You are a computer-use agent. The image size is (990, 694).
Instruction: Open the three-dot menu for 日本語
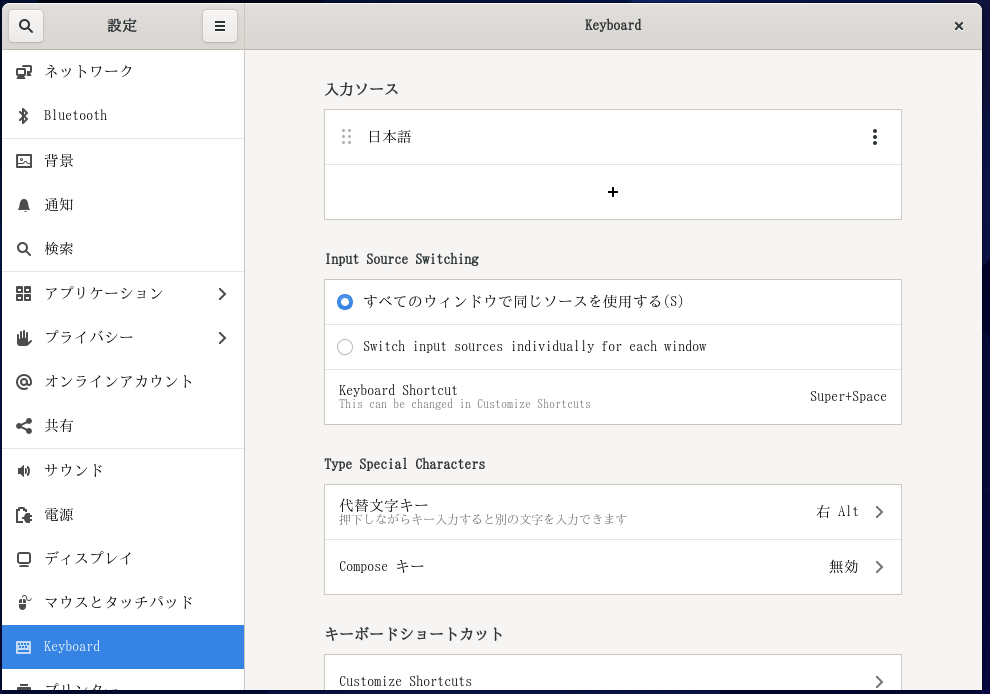(874, 137)
